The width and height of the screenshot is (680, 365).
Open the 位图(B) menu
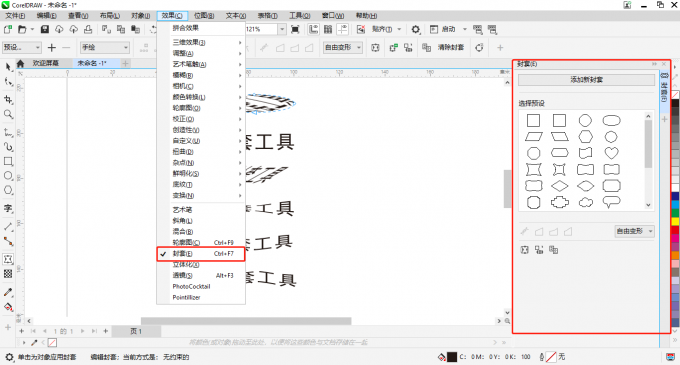coord(204,16)
